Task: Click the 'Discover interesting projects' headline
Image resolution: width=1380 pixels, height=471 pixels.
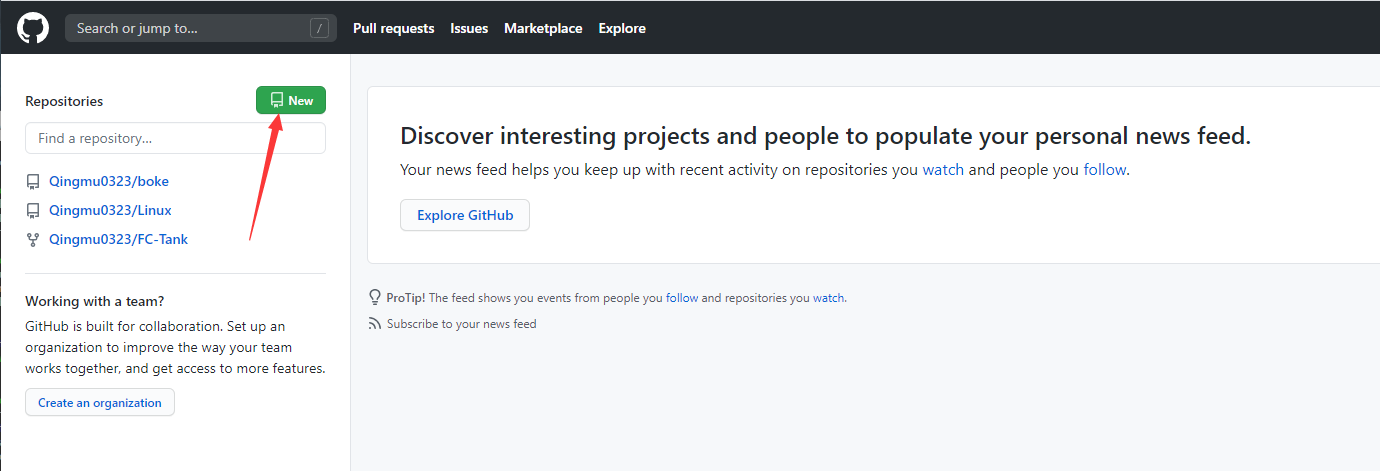Action: tap(825, 136)
